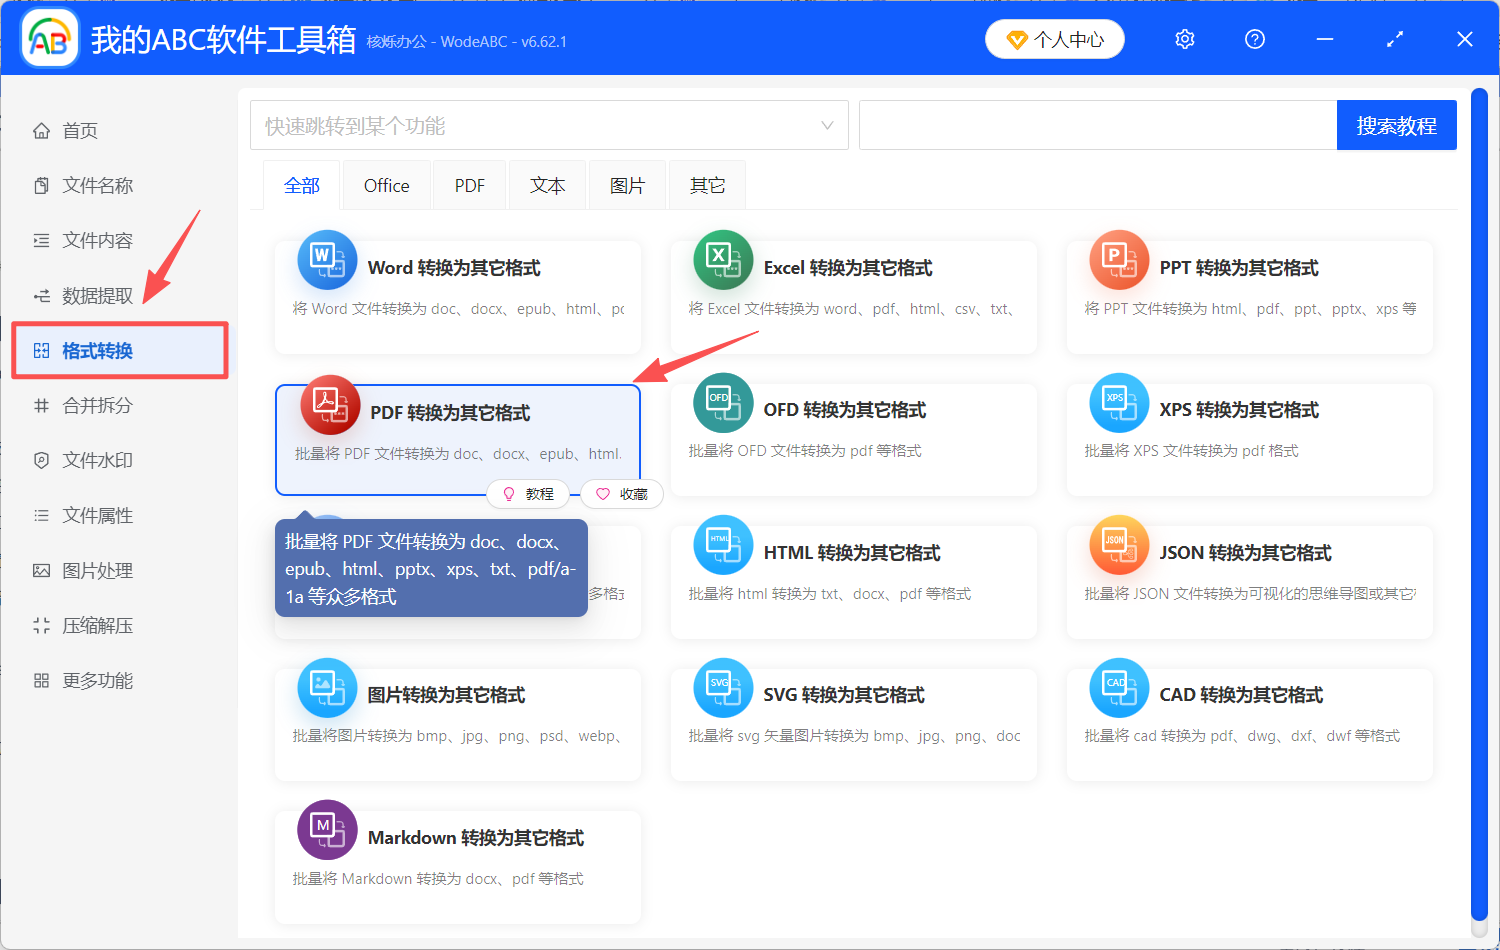The height and width of the screenshot is (950, 1500).
Task: Open the CAD 转换为其它格式 icon
Action: tap(1118, 688)
